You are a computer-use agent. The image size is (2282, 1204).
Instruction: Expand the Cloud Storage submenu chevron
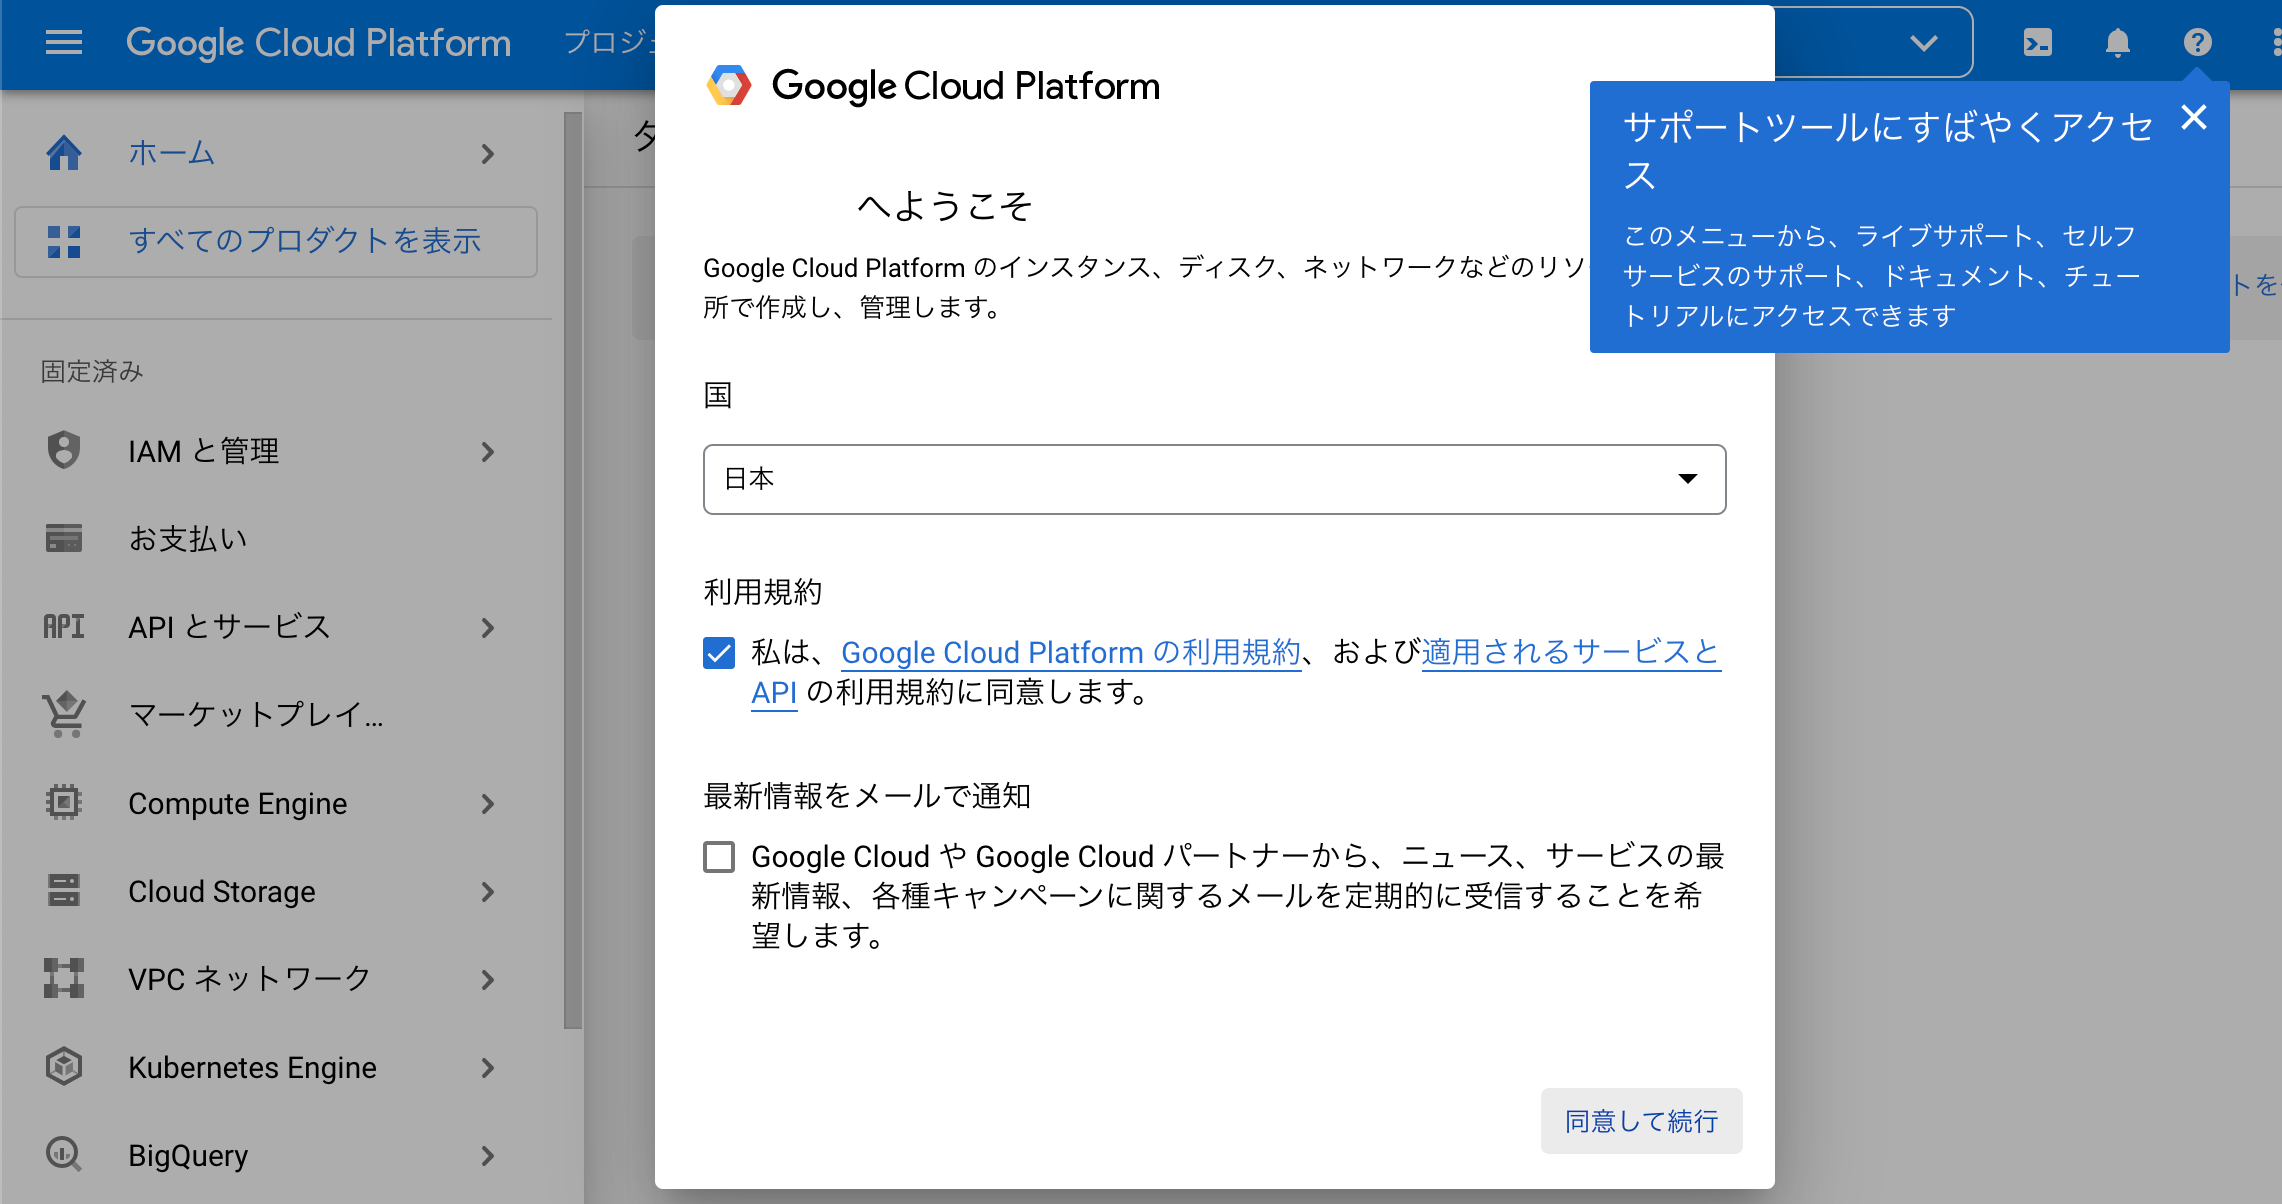488,892
